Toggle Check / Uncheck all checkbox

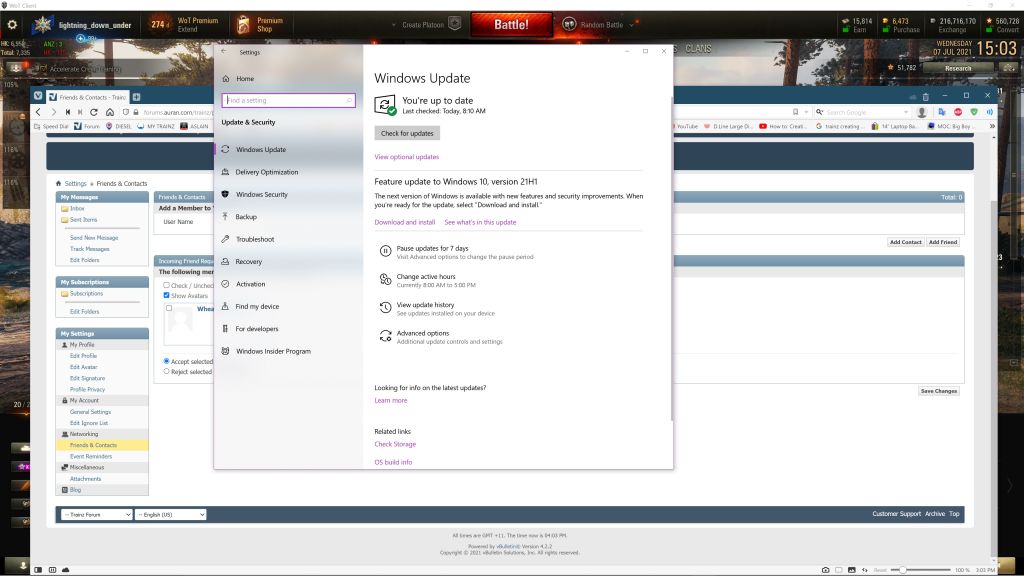pyautogui.click(x=167, y=285)
